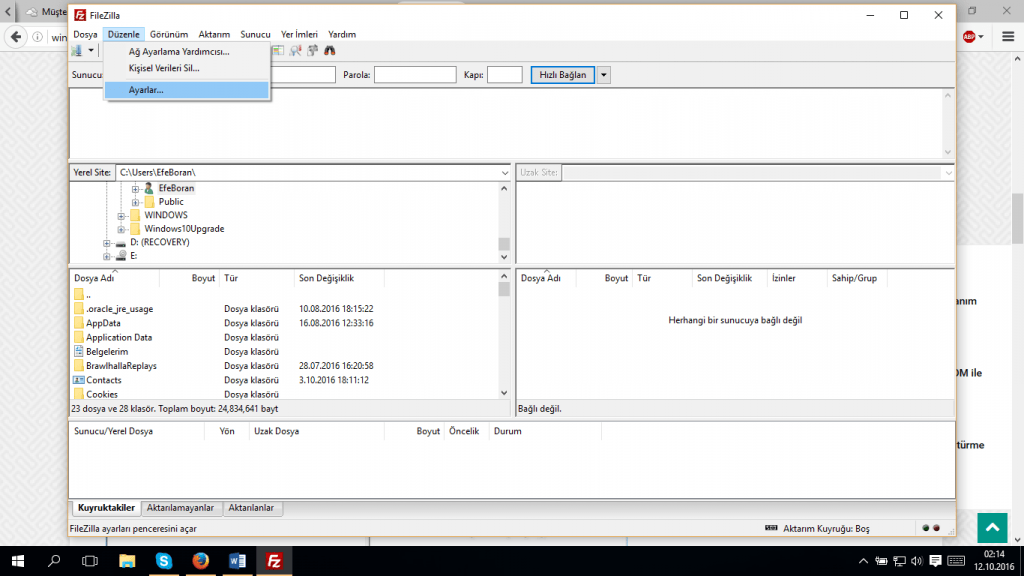This screenshot has width=1024, height=576.
Task: Click the binoculars search icon in toolbar
Action: tap(329, 50)
